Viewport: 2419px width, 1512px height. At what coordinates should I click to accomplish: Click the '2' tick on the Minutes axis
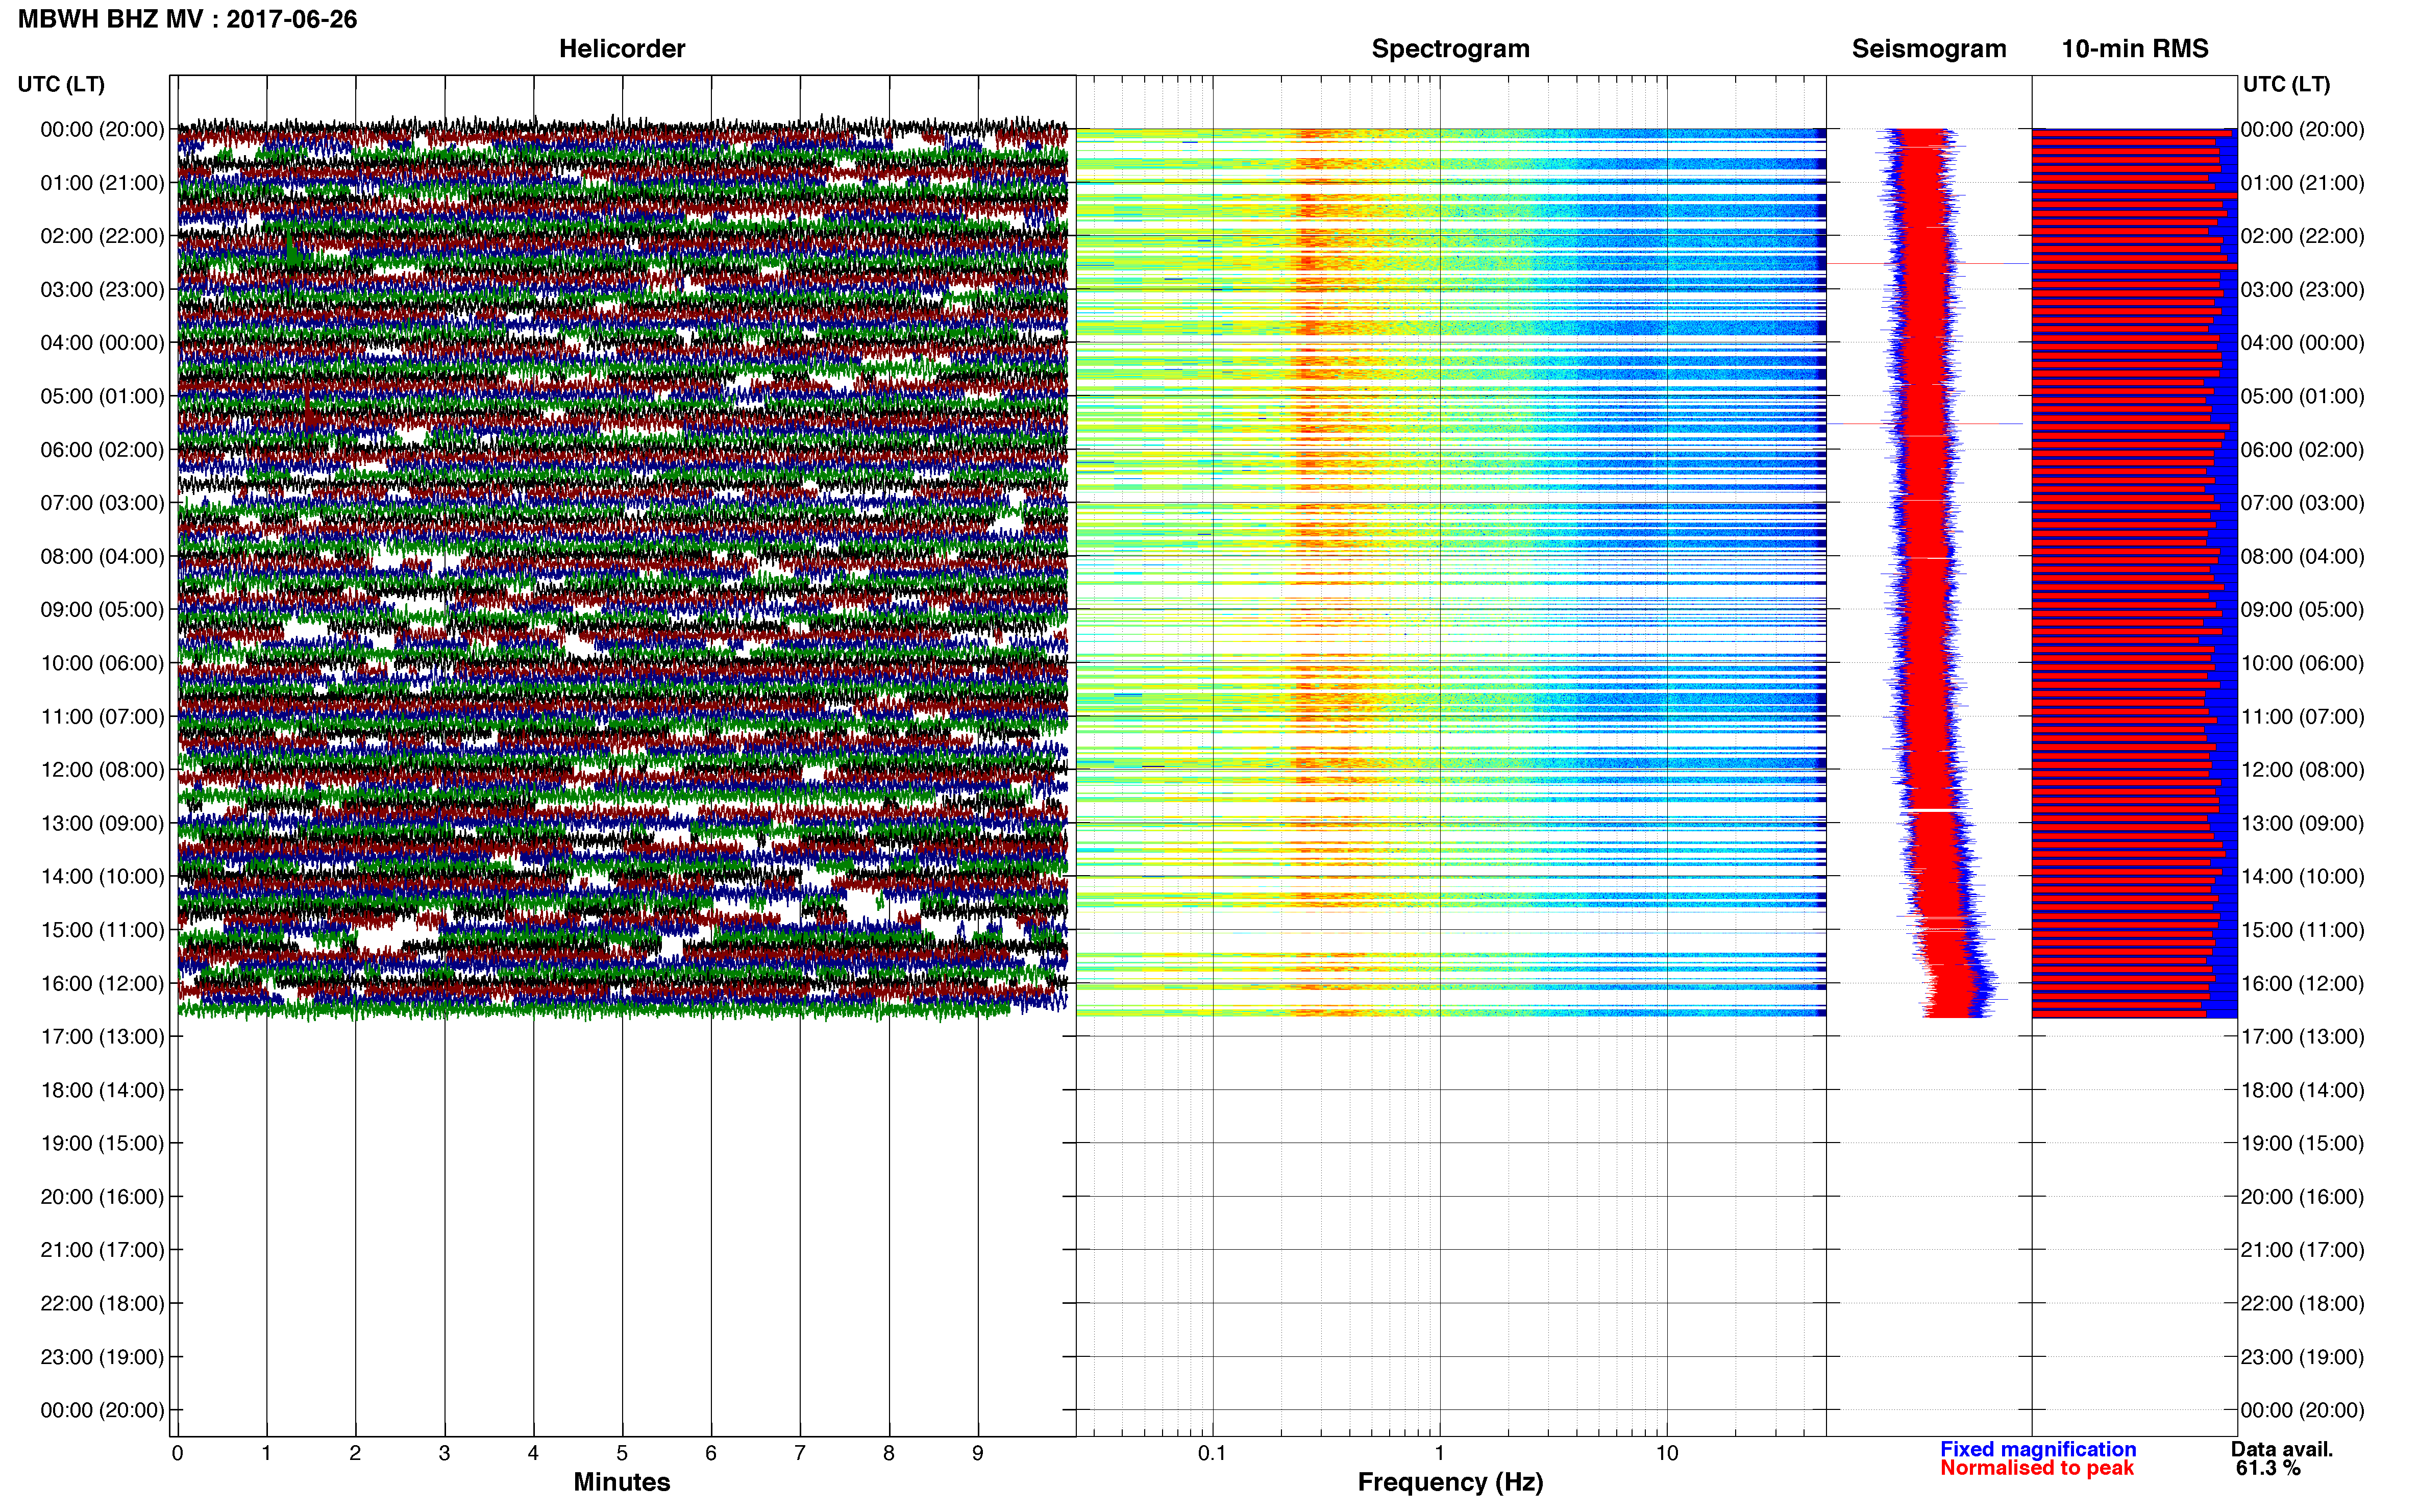[355, 1454]
